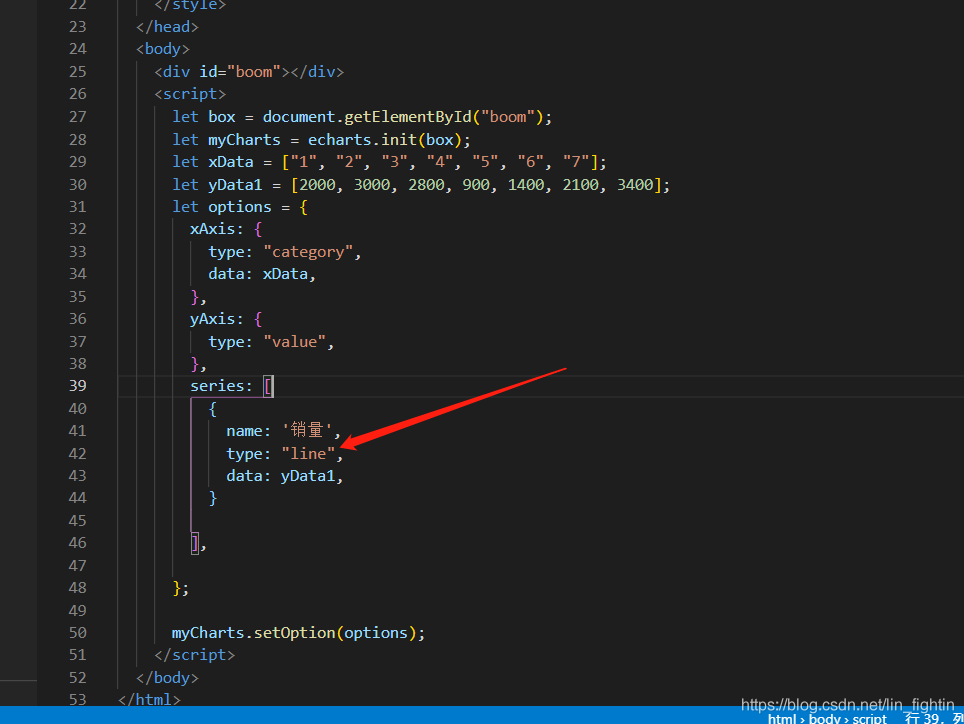
Task: Click the series property key
Action: tap(217, 386)
